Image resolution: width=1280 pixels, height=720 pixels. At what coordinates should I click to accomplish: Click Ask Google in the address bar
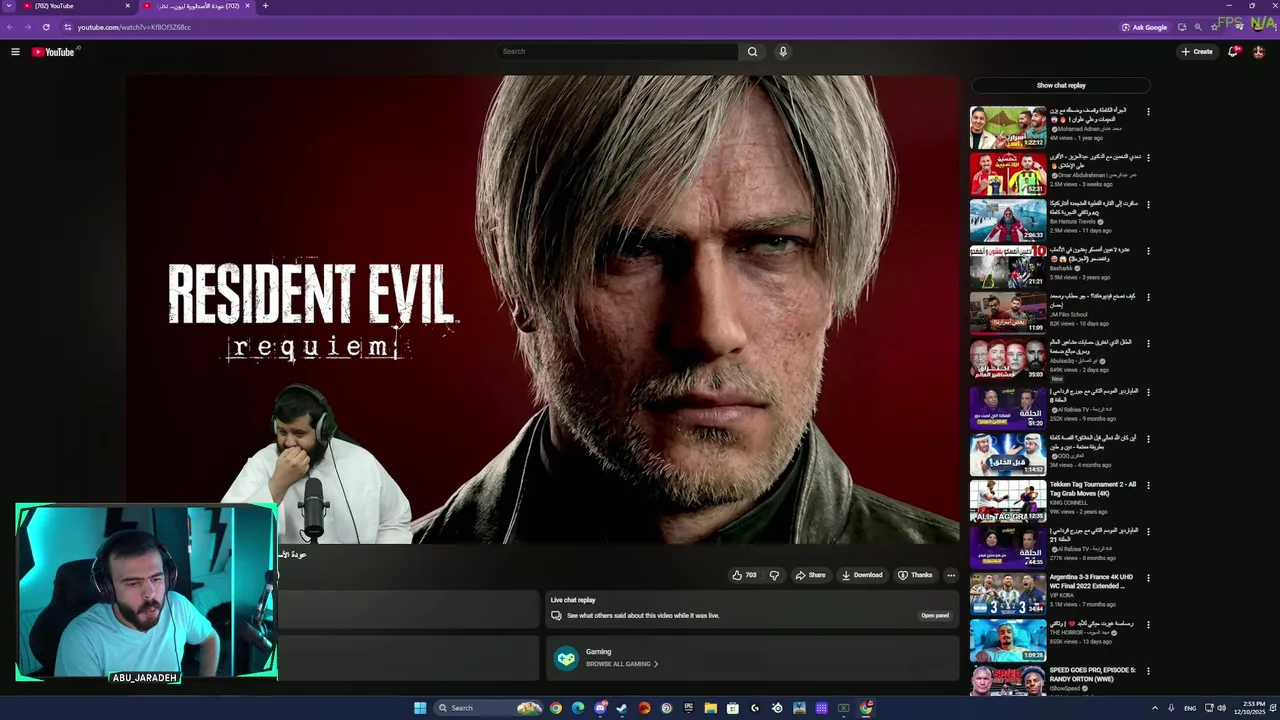tap(1145, 27)
